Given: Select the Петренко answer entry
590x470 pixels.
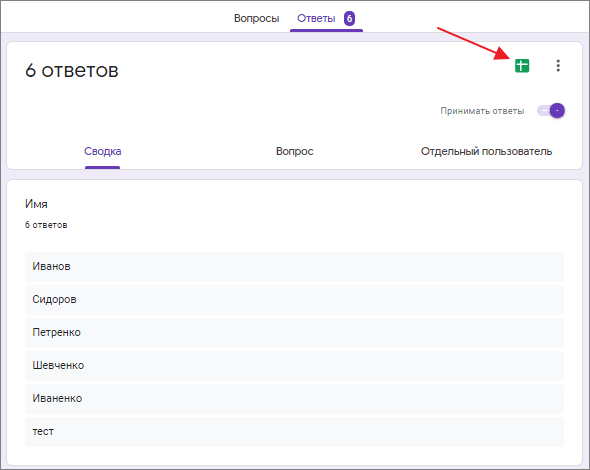Looking at the screenshot, I should coord(294,333).
